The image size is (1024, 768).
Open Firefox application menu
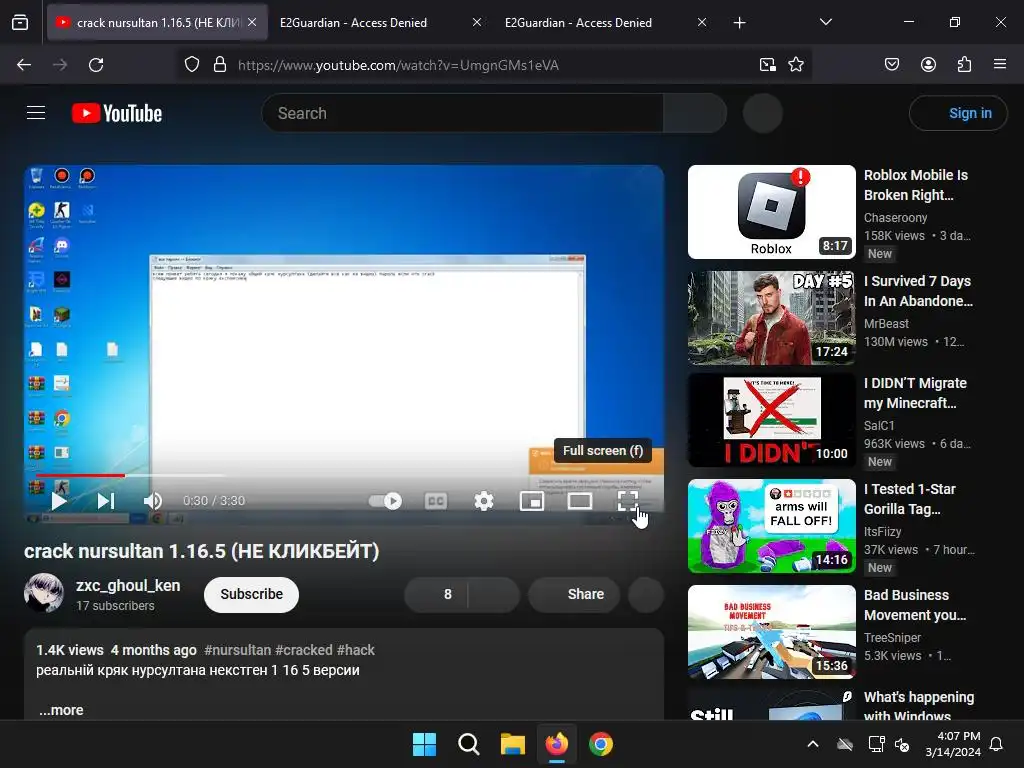pos(1000,65)
